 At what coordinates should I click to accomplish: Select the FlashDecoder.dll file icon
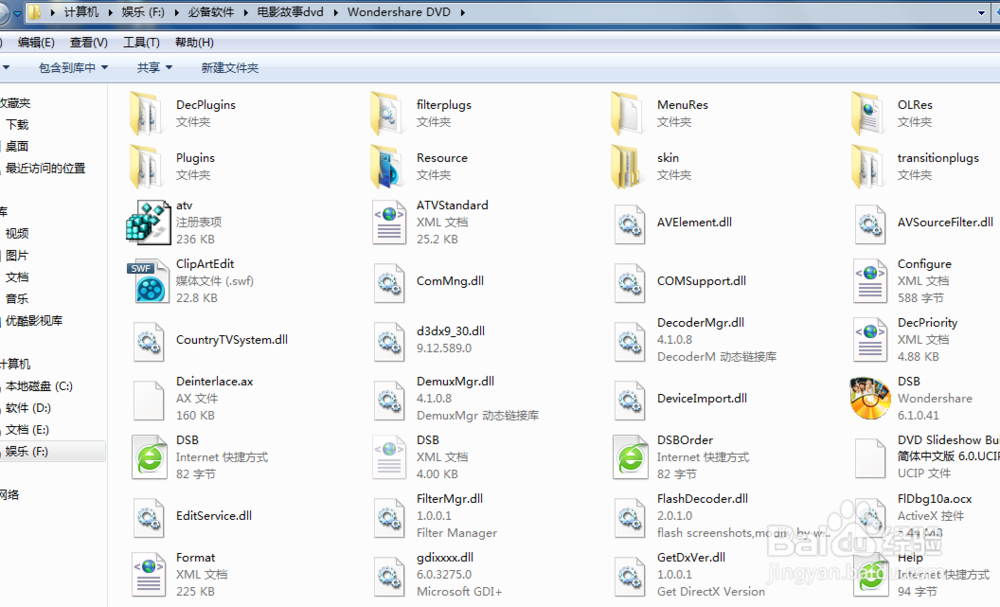[x=629, y=517]
